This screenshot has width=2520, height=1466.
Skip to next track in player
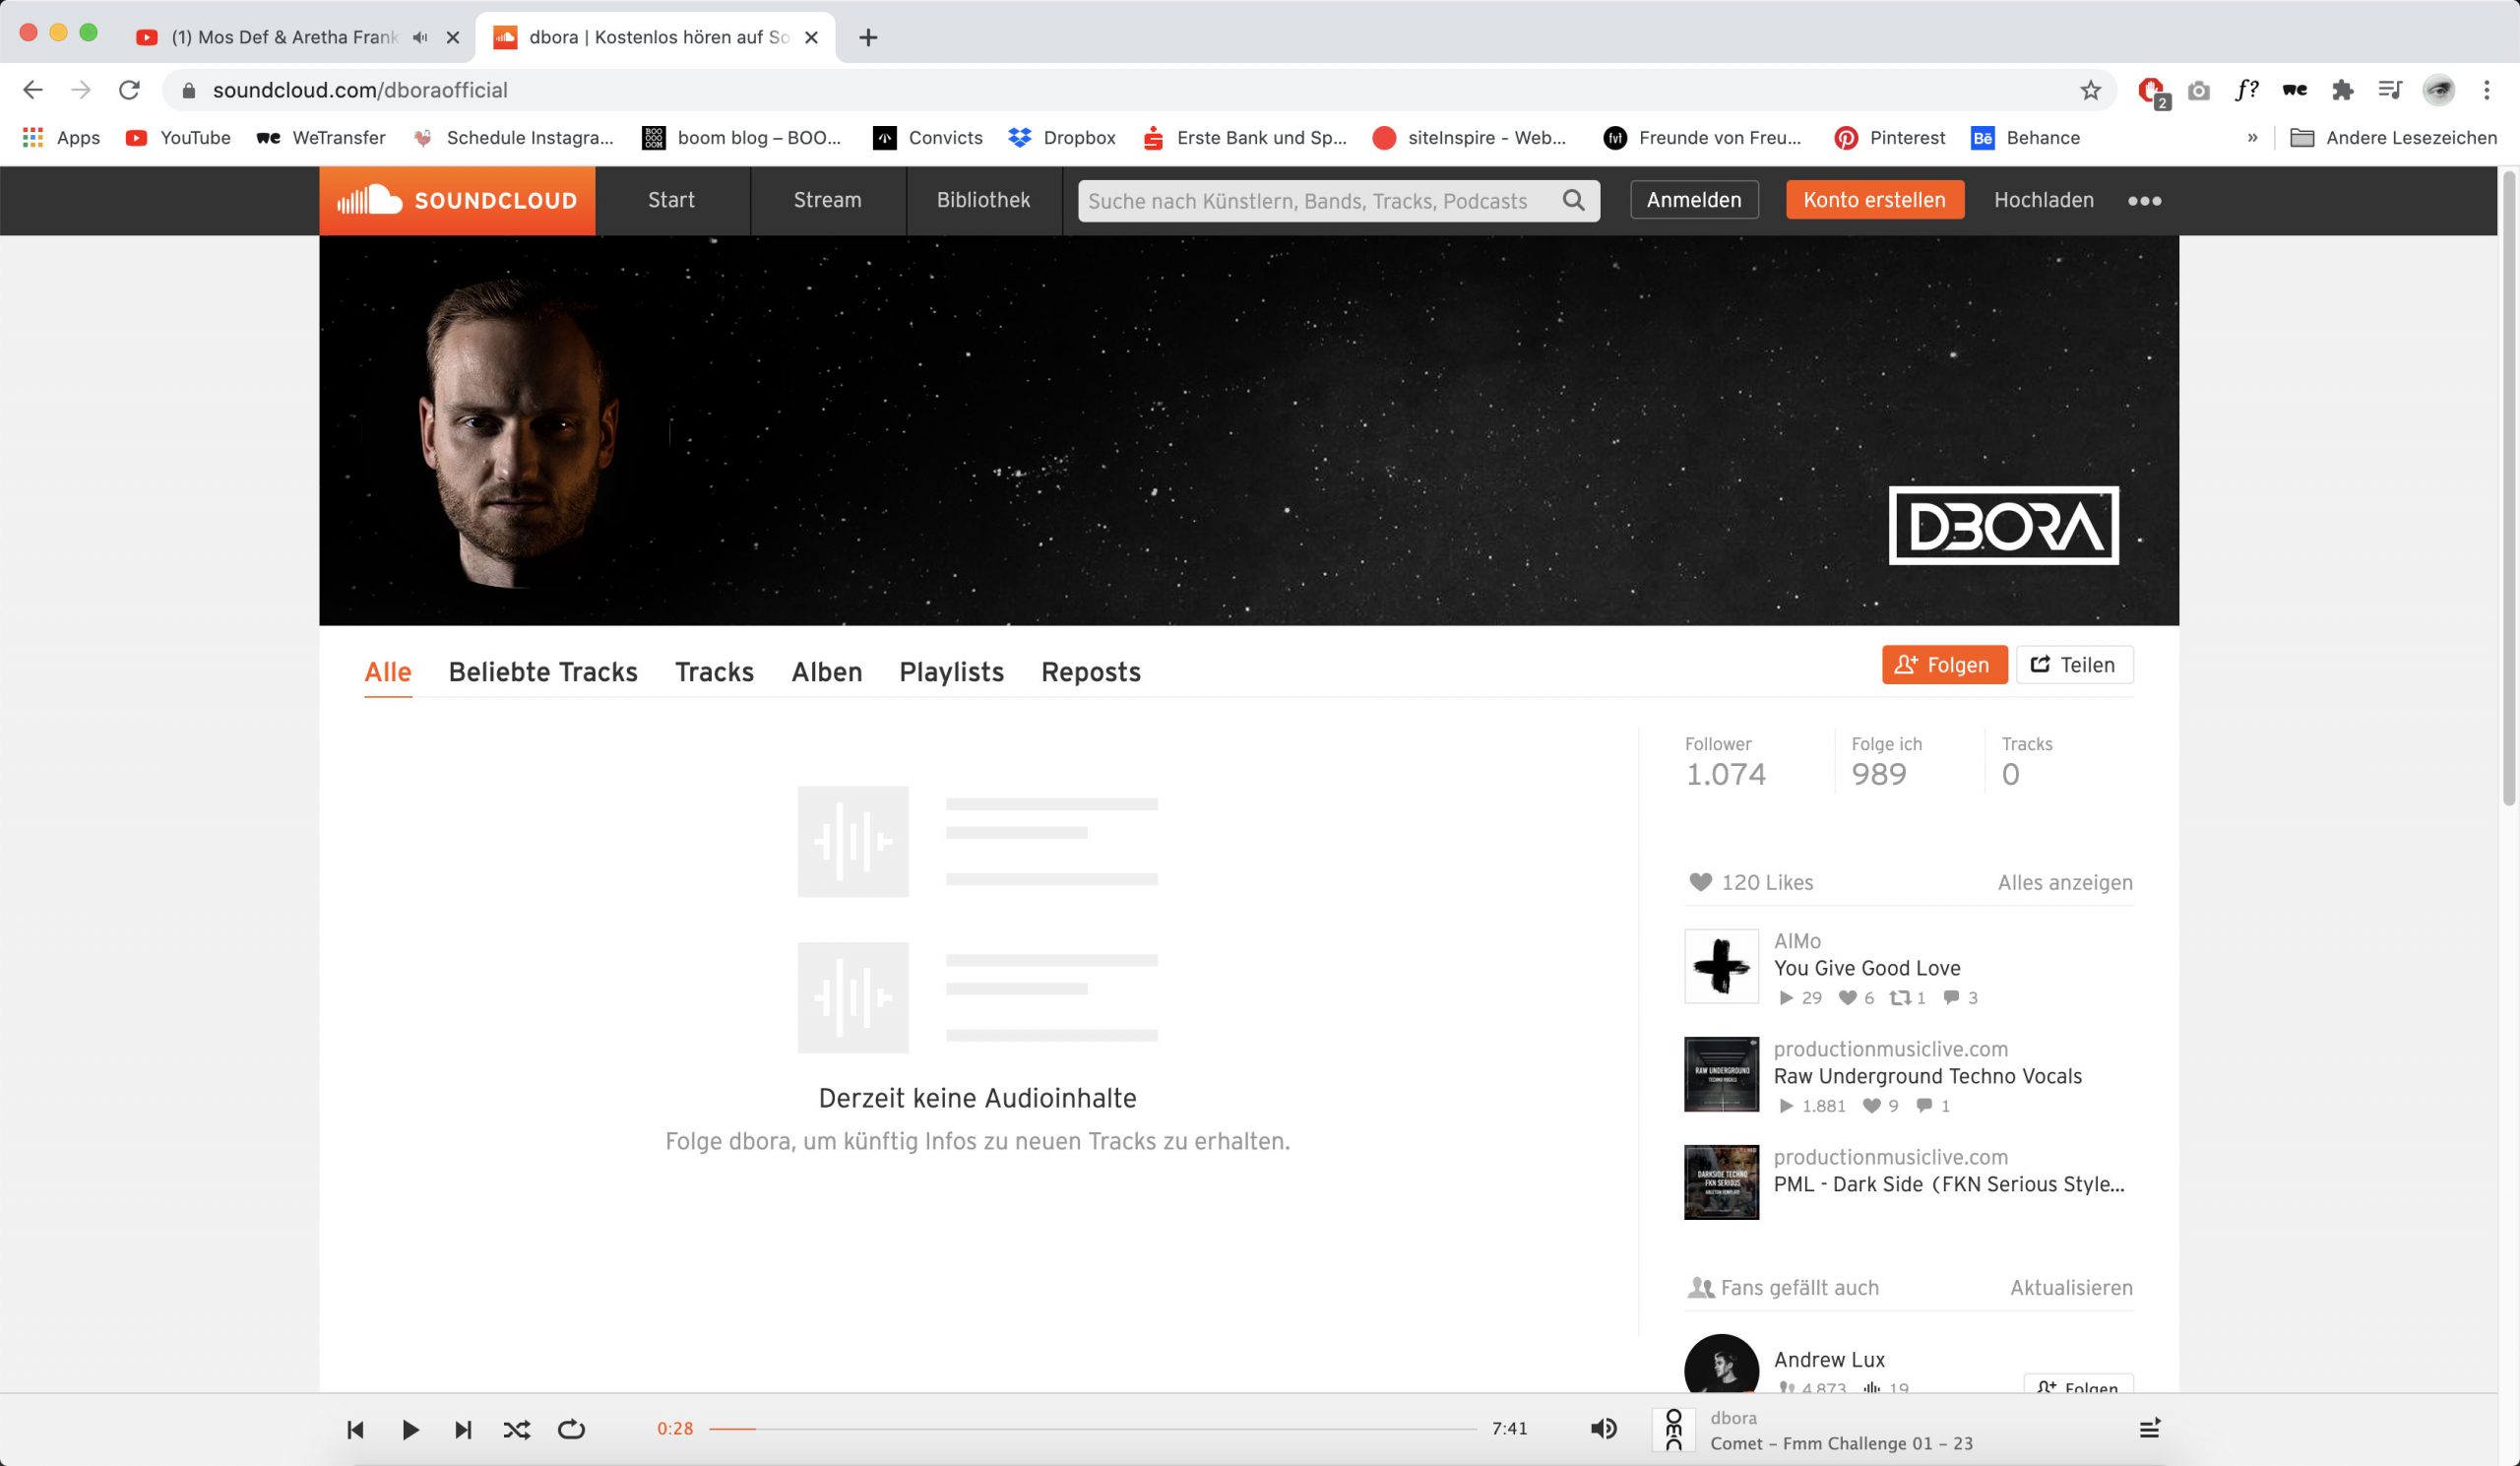[x=463, y=1429]
